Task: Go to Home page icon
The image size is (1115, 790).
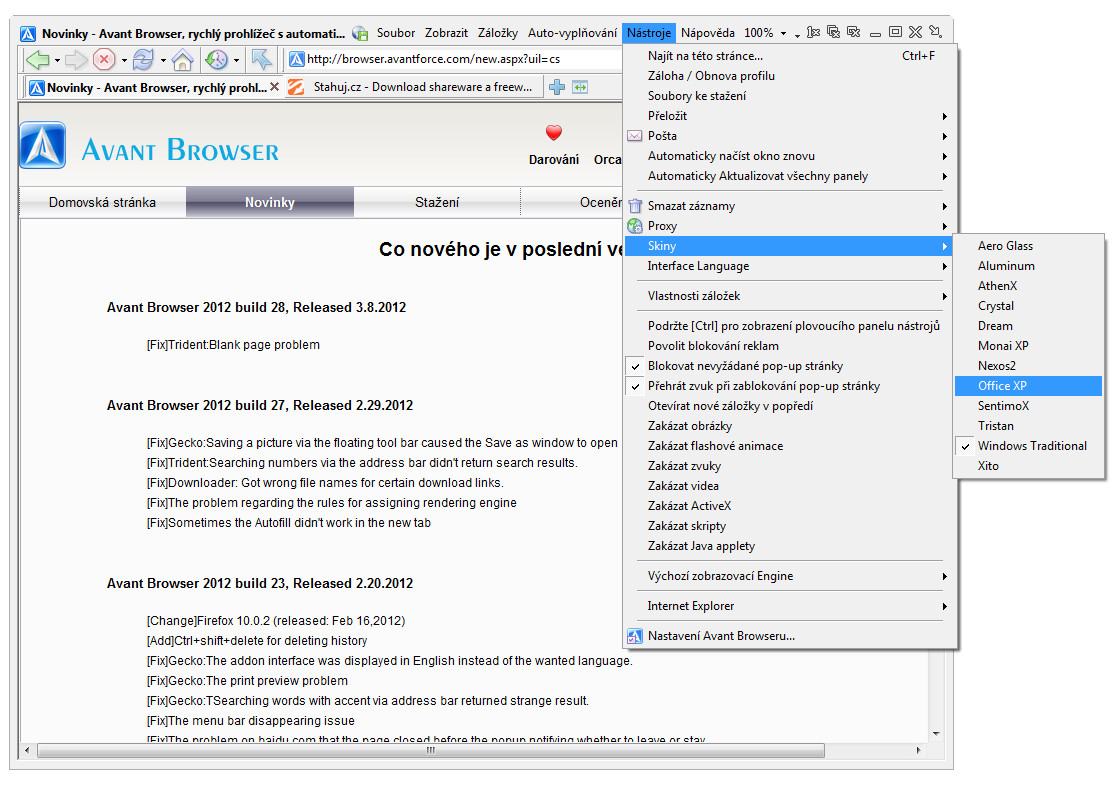Action: tap(182, 60)
